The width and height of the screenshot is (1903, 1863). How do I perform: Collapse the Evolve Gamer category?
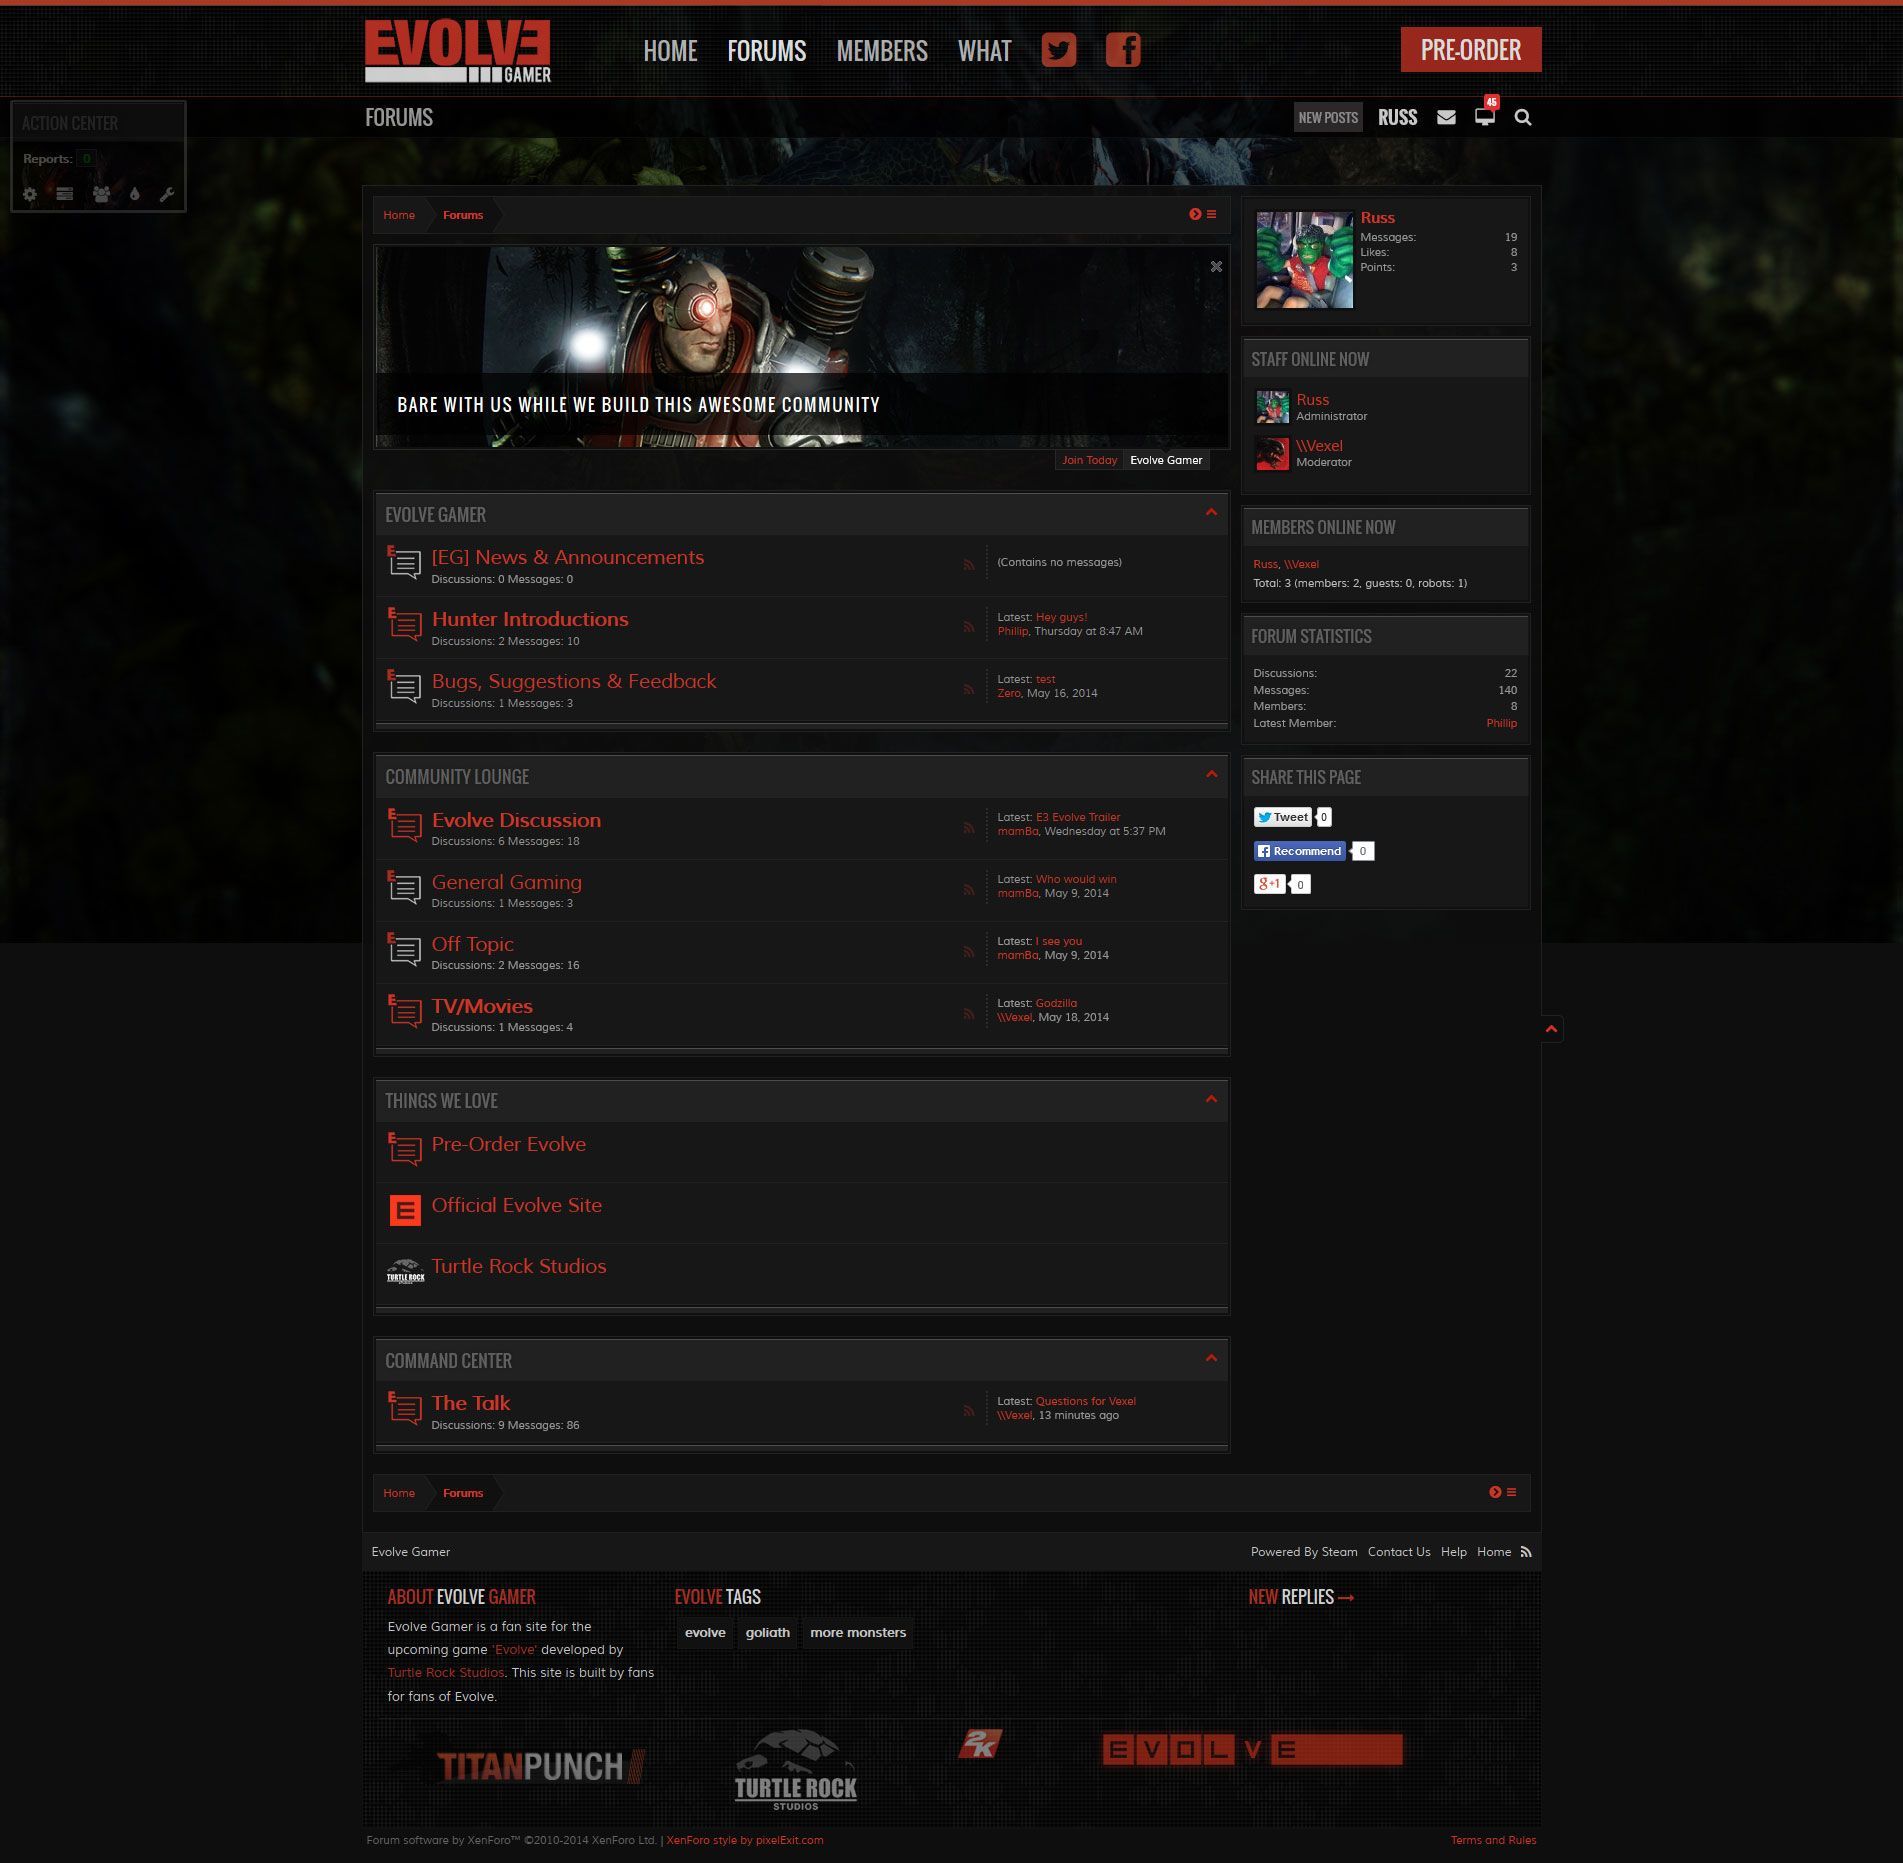click(x=1211, y=513)
